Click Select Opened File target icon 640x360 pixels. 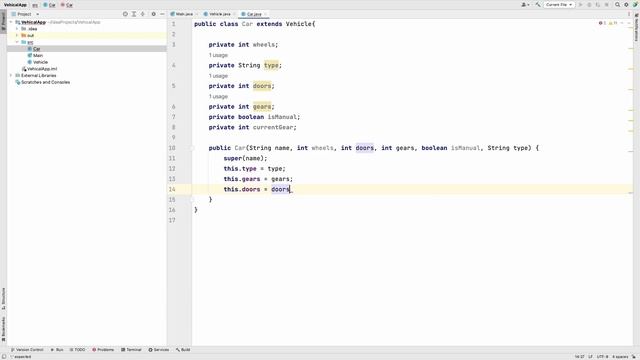tap(125, 14)
